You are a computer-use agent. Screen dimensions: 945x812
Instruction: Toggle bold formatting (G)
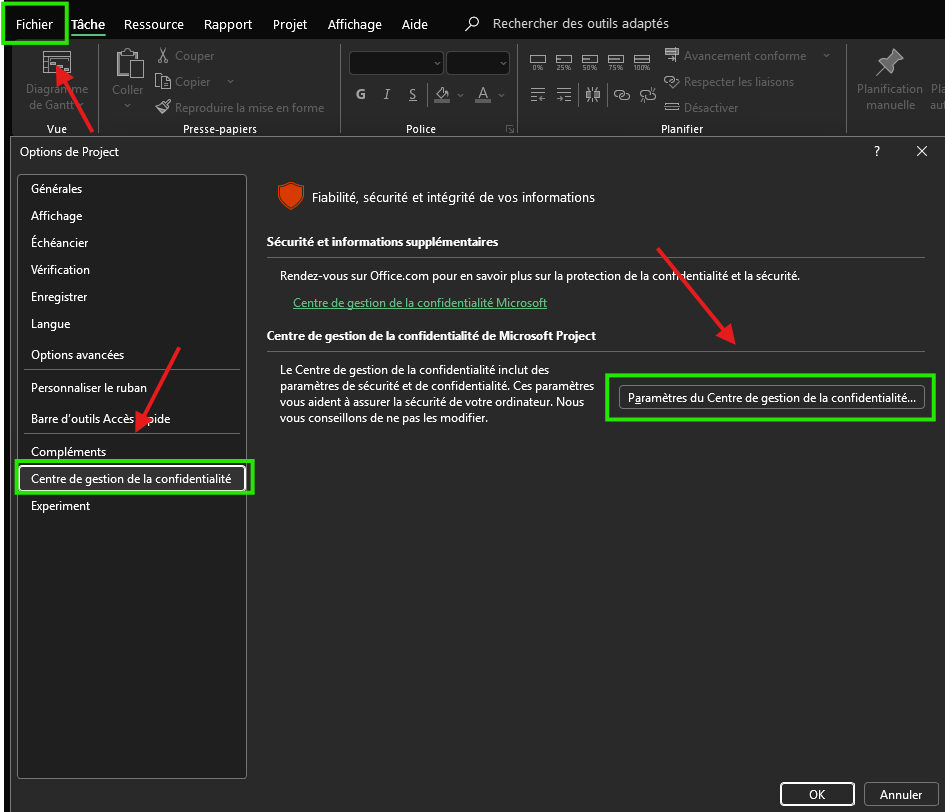coord(360,94)
